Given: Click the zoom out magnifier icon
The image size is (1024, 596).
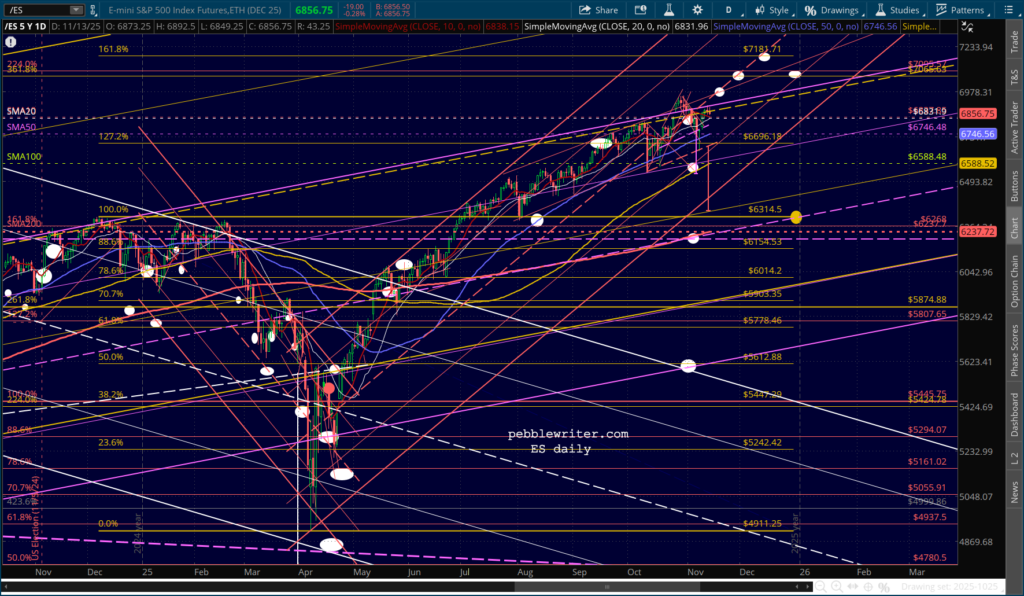Looking at the screenshot, I should tap(821, 587).
